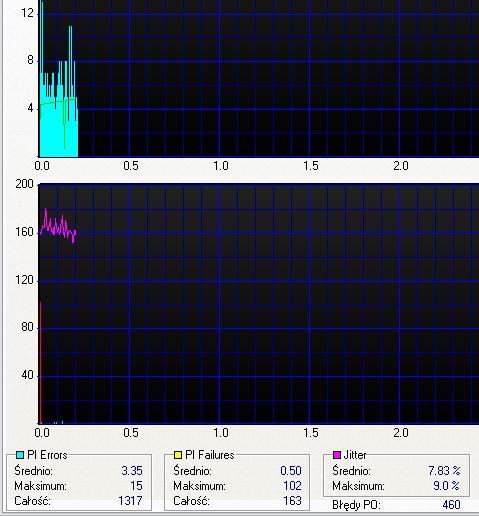479x516 pixels.
Task: Select the PI Failures average value 0.50
Action: point(291,471)
